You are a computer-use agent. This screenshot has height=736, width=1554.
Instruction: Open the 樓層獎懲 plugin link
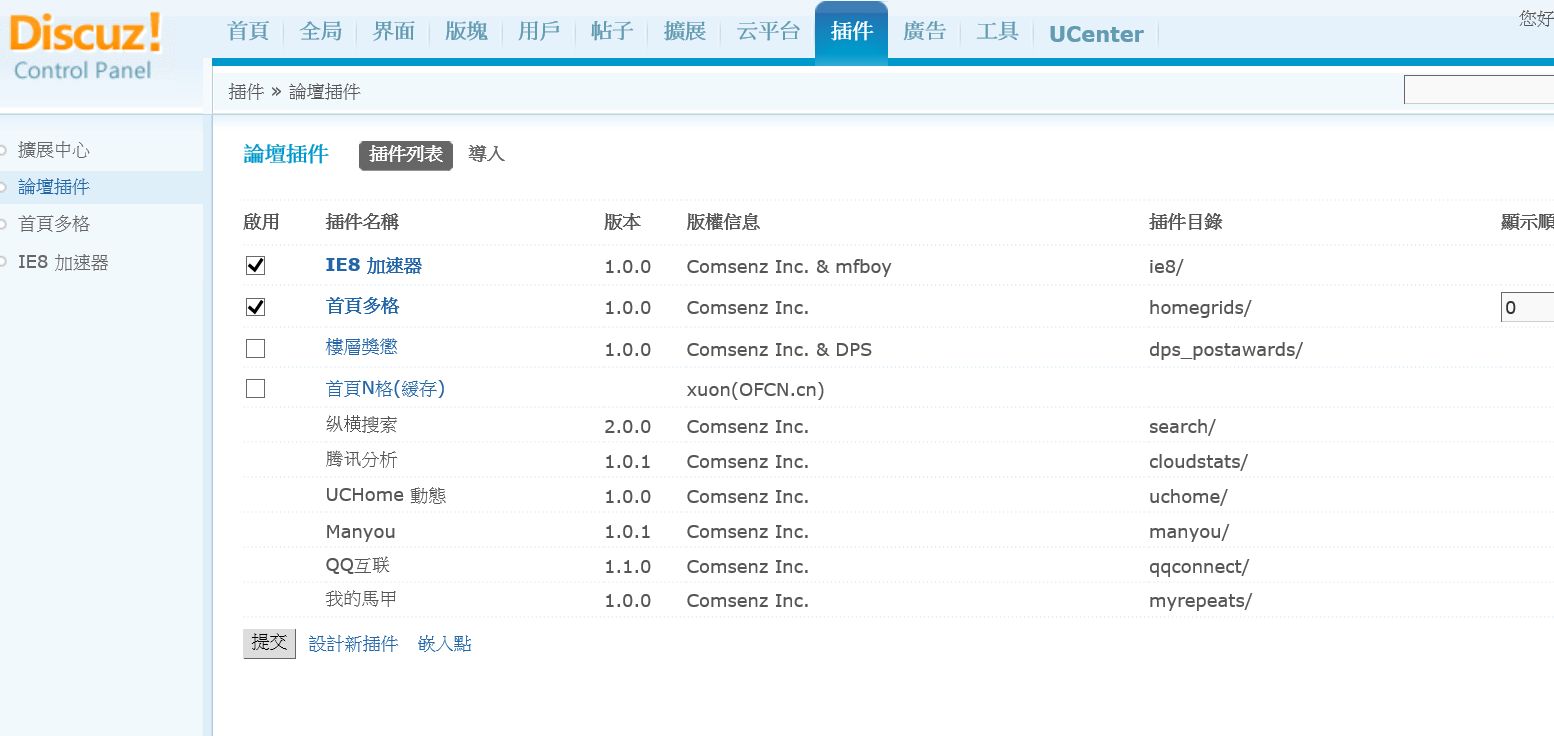[x=362, y=347]
